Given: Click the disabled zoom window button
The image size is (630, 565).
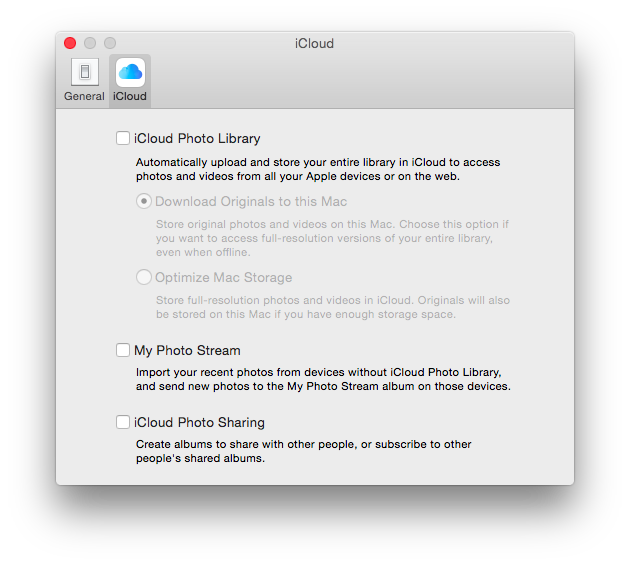Looking at the screenshot, I should click(110, 43).
